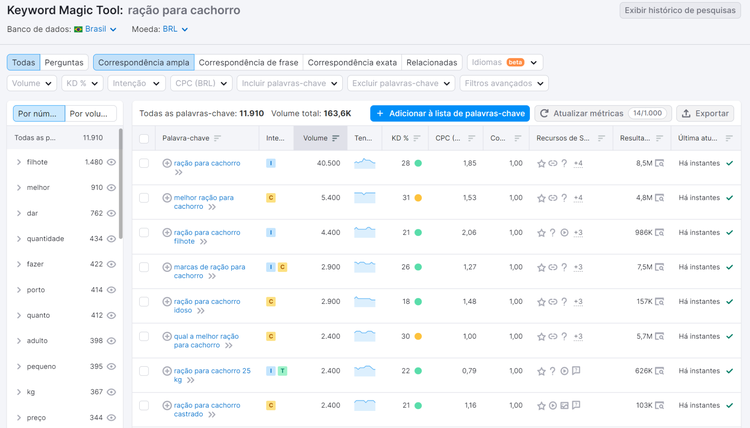The width and height of the screenshot is (750, 428).
Task: Click the green KD dot for 28
Action: pos(418,164)
